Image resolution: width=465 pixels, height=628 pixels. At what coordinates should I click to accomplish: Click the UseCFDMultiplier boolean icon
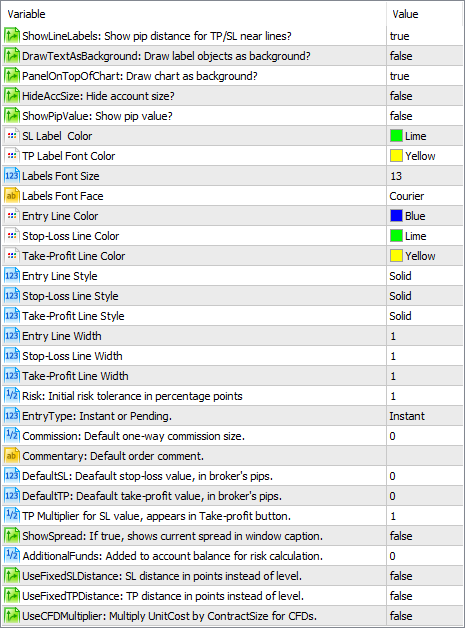(12, 616)
